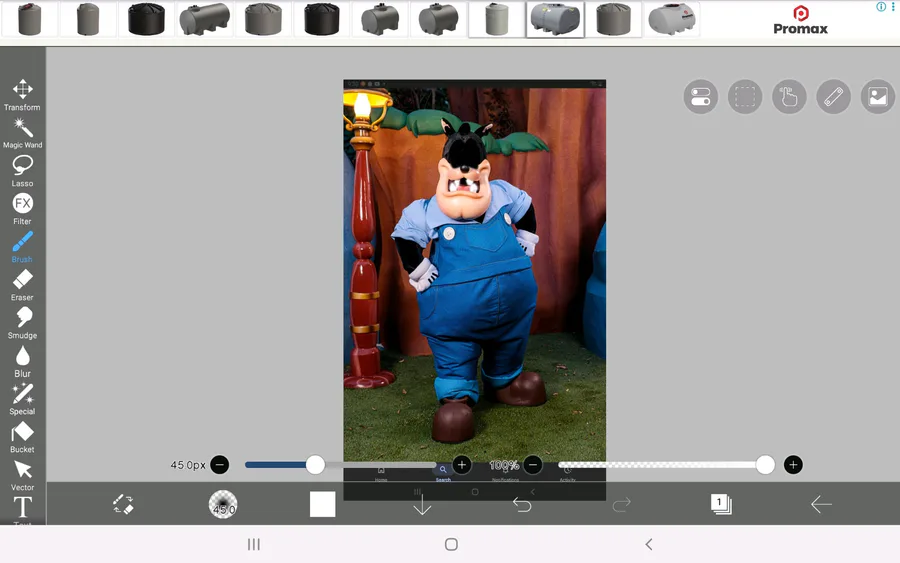Increase brush thickness with plus button
The width and height of the screenshot is (900, 563).
(x=462, y=465)
